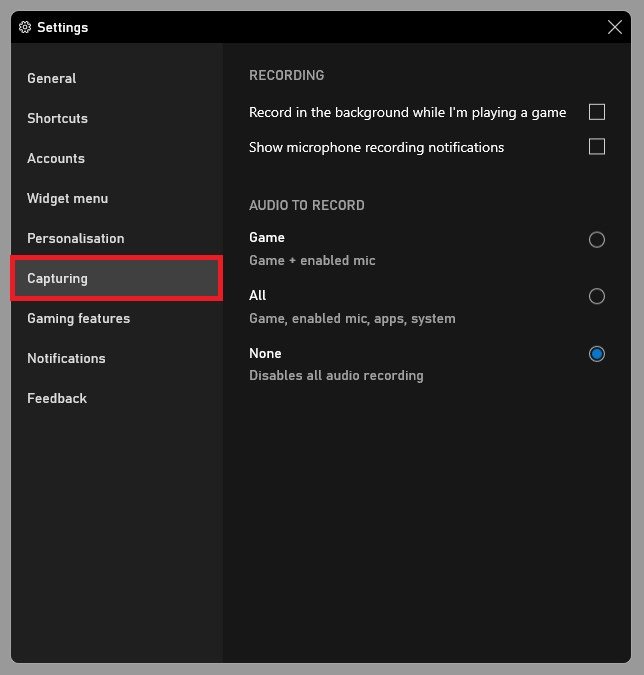
Task: Open the General settings section
Action: [52, 78]
